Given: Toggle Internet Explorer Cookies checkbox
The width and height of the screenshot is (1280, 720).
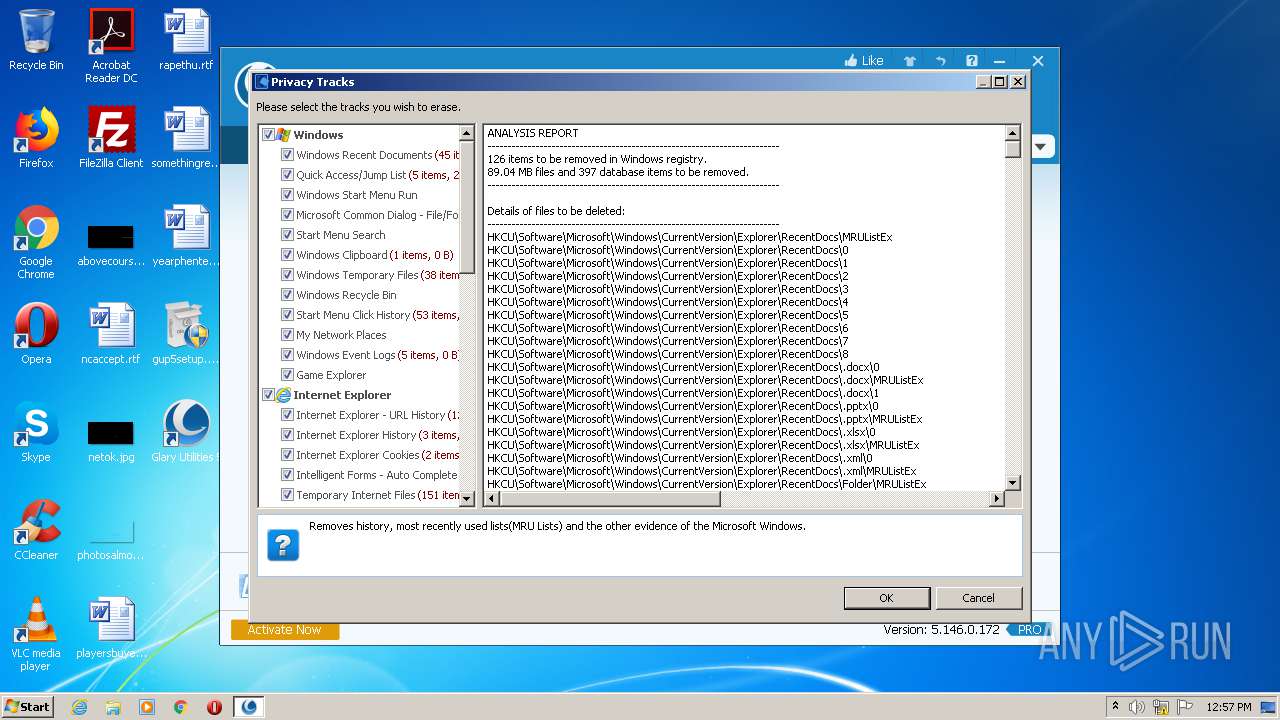Looking at the screenshot, I should click(x=287, y=455).
